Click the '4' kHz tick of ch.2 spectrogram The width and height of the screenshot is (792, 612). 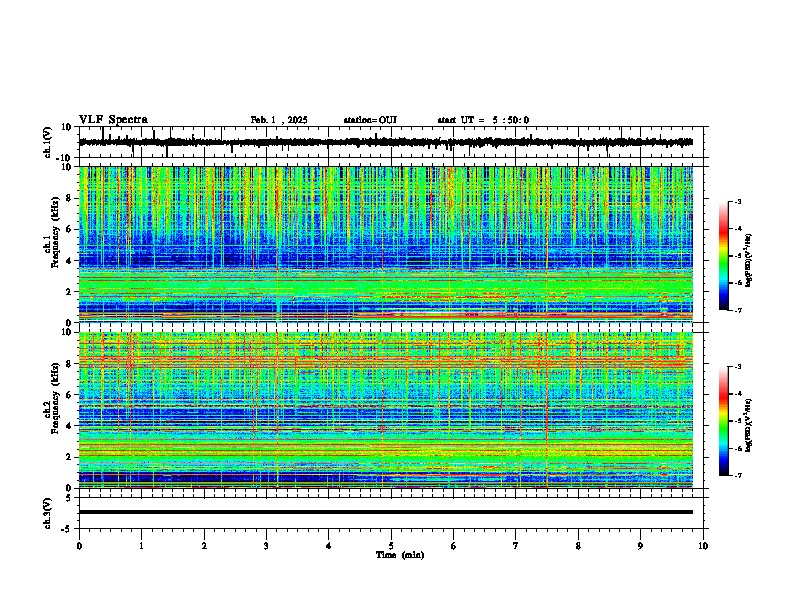point(70,426)
